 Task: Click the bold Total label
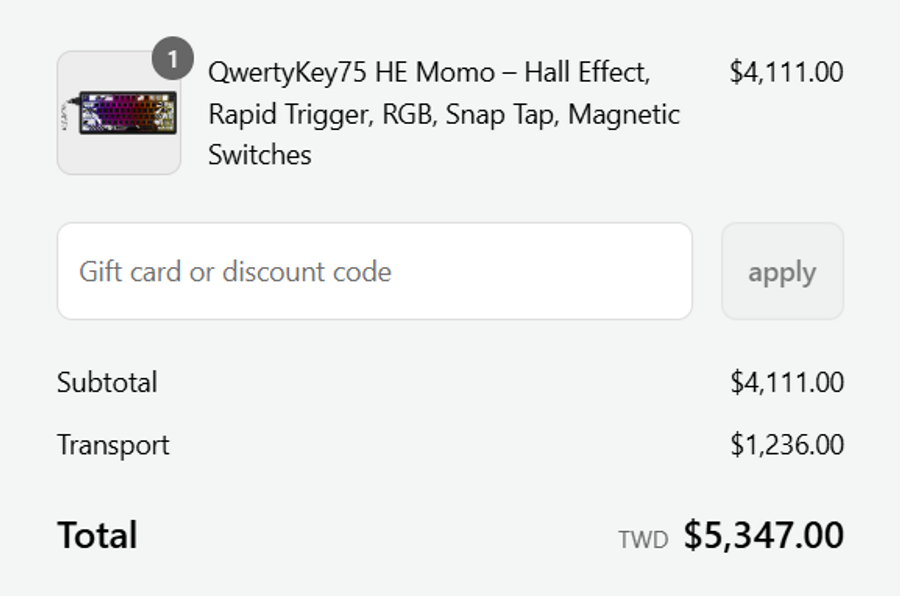click(97, 535)
